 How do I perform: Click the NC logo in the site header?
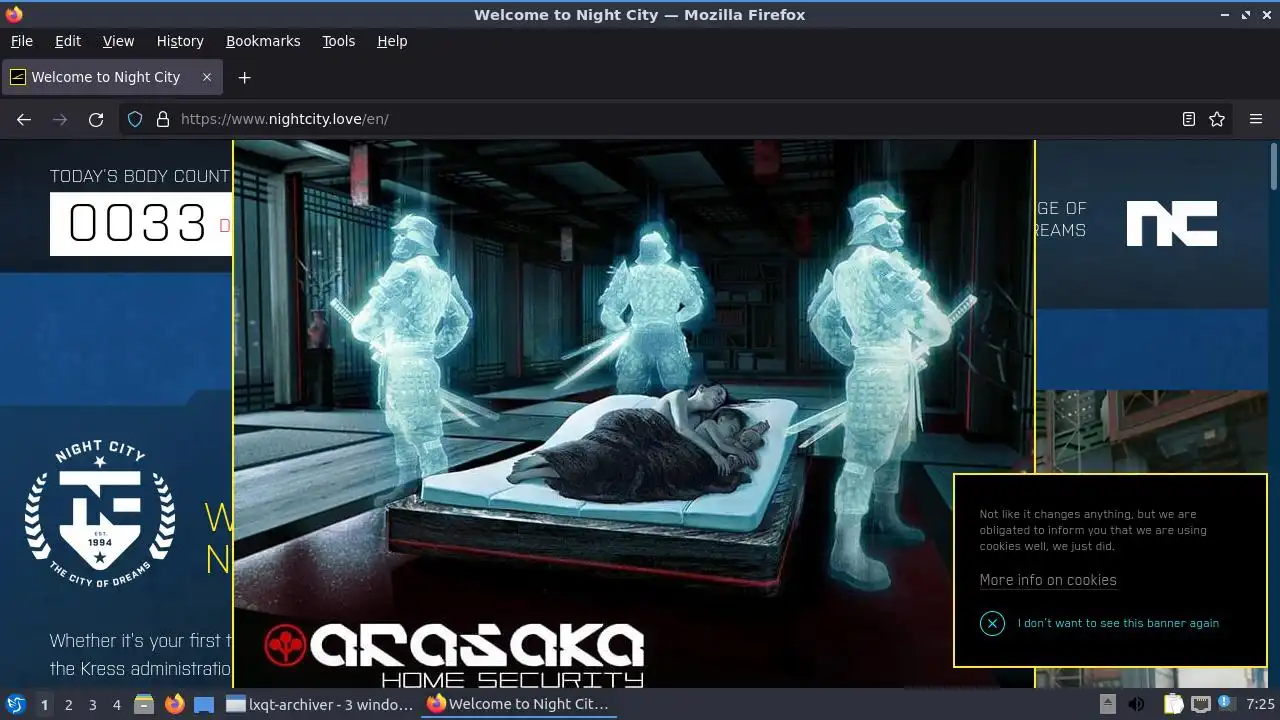point(1172,223)
